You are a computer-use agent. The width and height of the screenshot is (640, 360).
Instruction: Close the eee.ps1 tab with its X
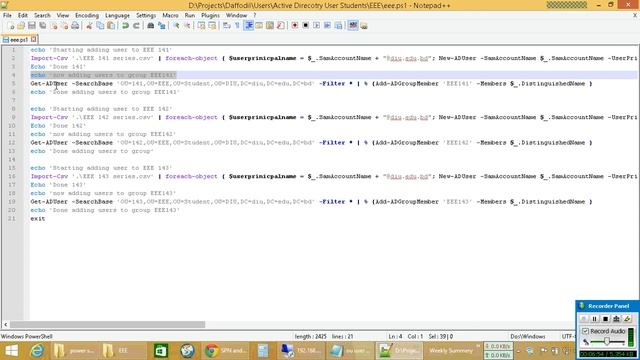pos(33,39)
